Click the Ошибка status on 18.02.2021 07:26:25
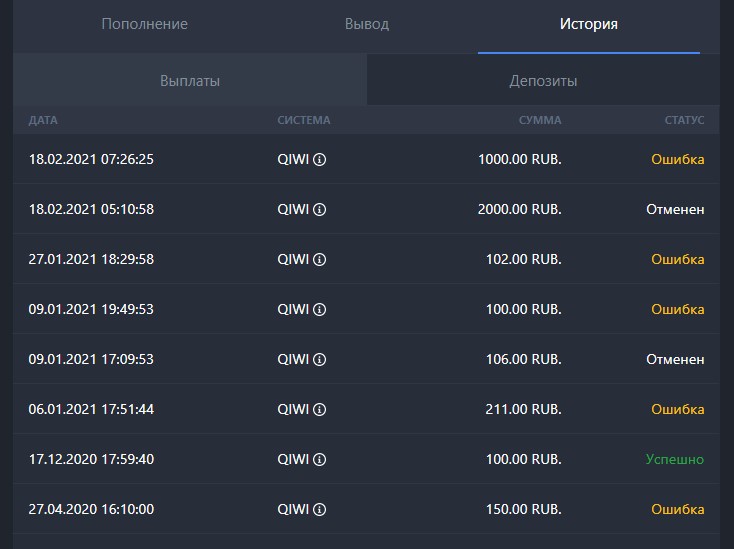 pyautogui.click(x=678, y=159)
